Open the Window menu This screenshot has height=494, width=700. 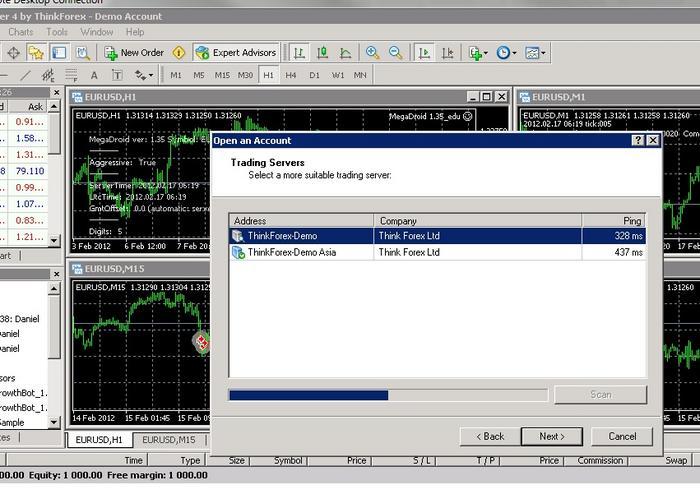tap(96, 32)
